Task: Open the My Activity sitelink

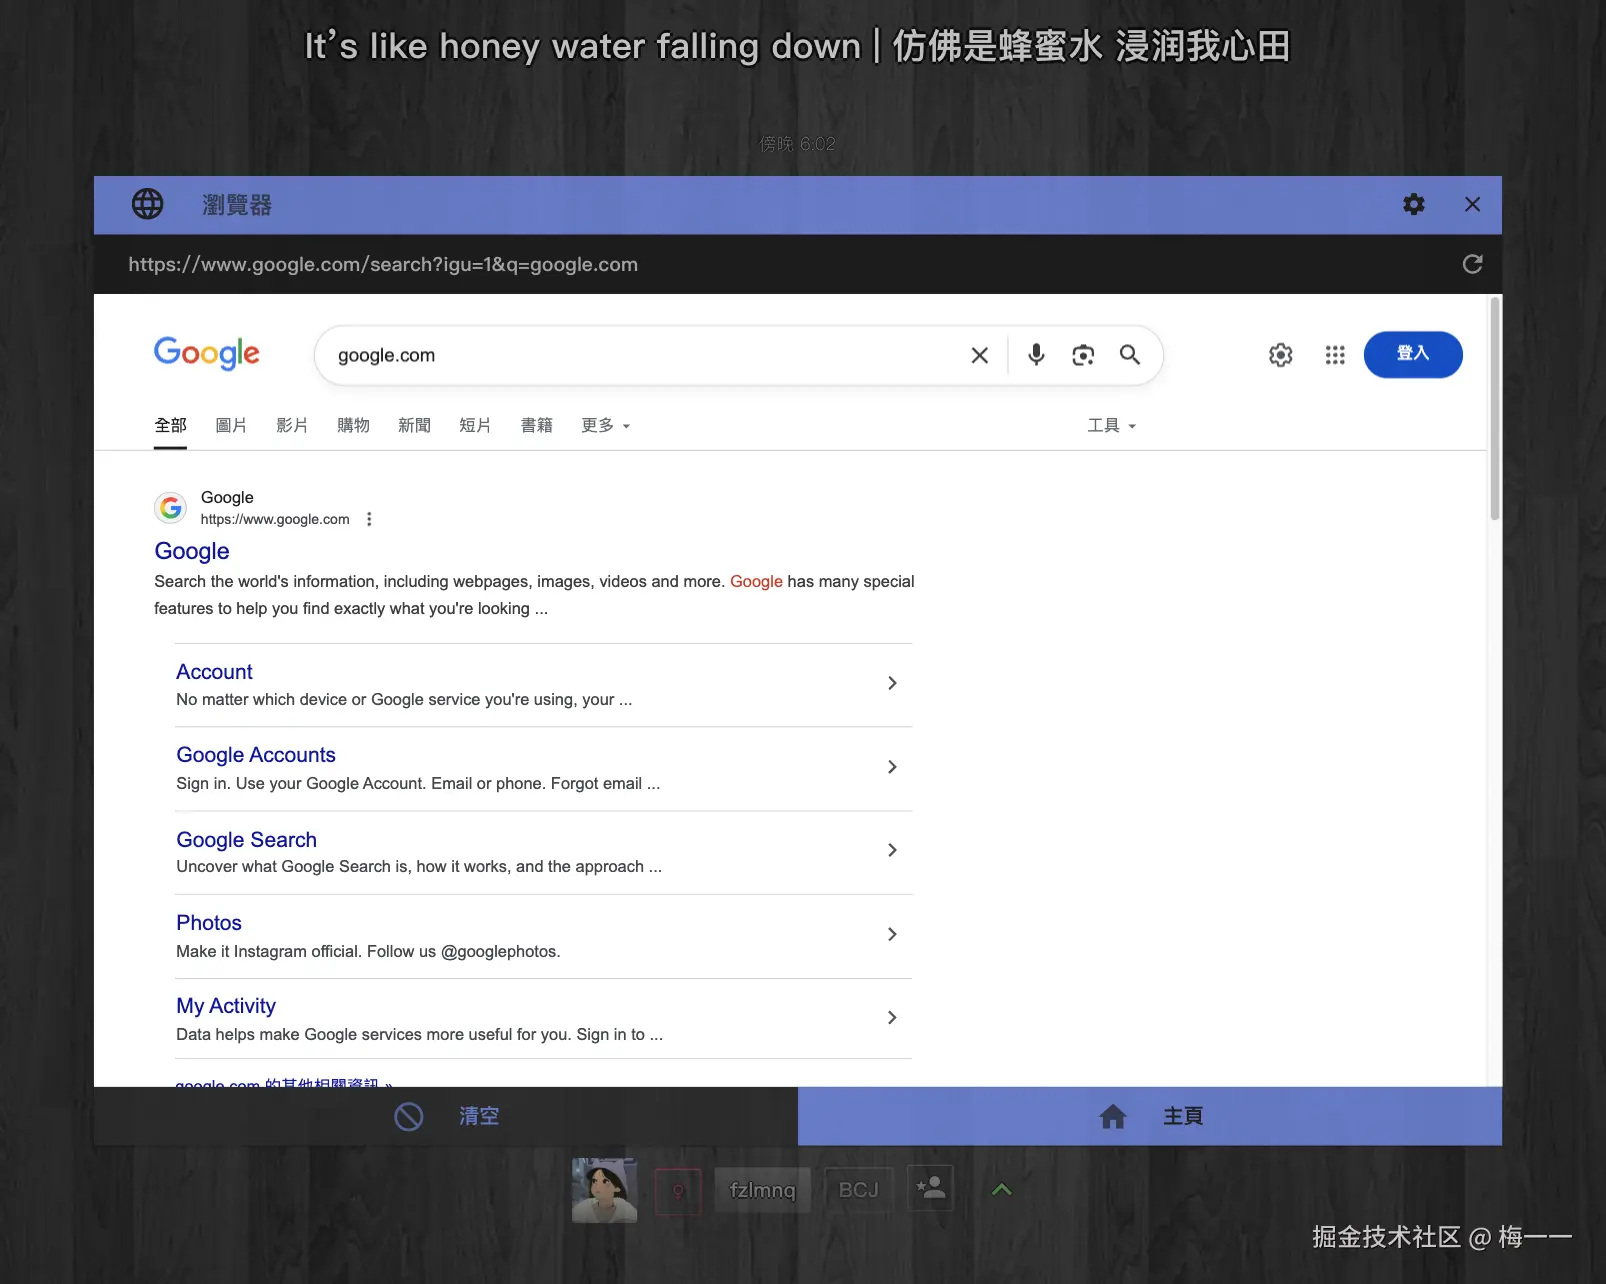Action: coord(226,1006)
